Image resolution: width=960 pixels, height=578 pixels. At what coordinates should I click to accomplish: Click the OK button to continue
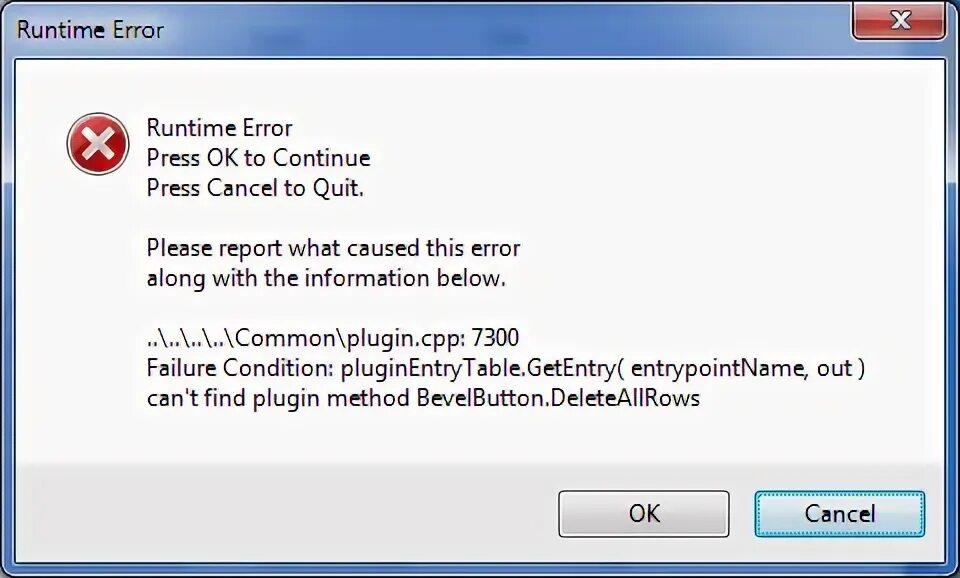643,513
